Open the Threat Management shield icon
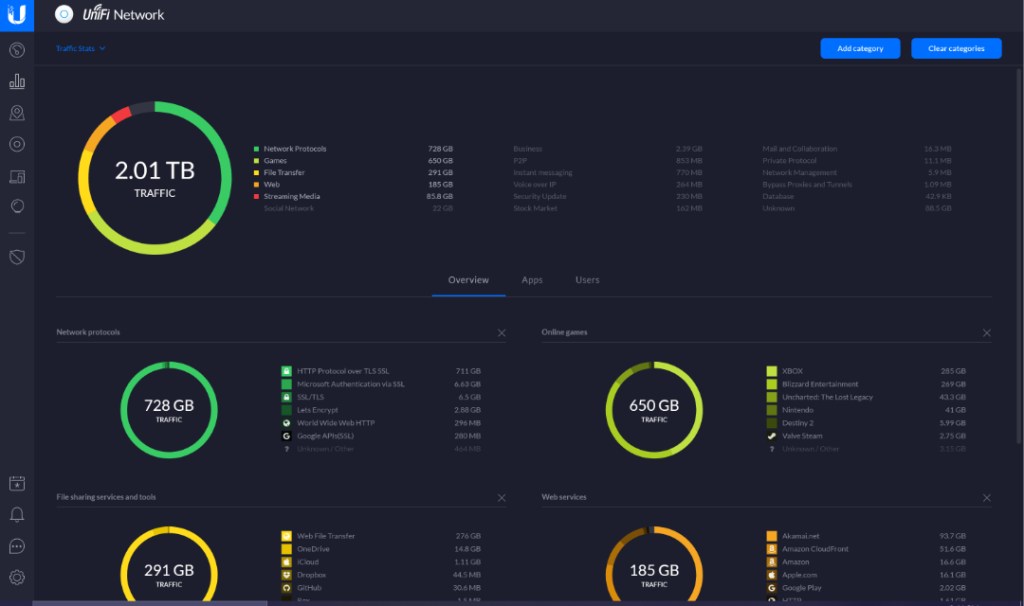The image size is (1024, 606). (x=16, y=257)
